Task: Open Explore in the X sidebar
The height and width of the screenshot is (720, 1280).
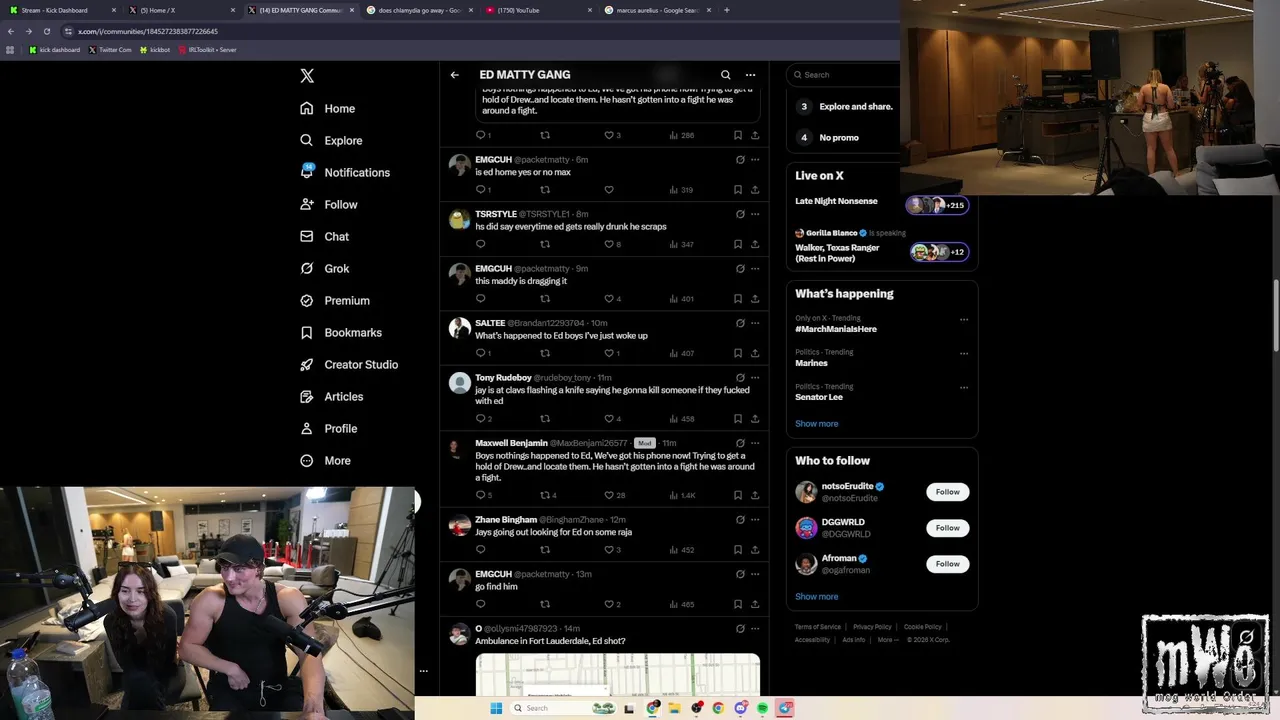Action: tap(331, 140)
